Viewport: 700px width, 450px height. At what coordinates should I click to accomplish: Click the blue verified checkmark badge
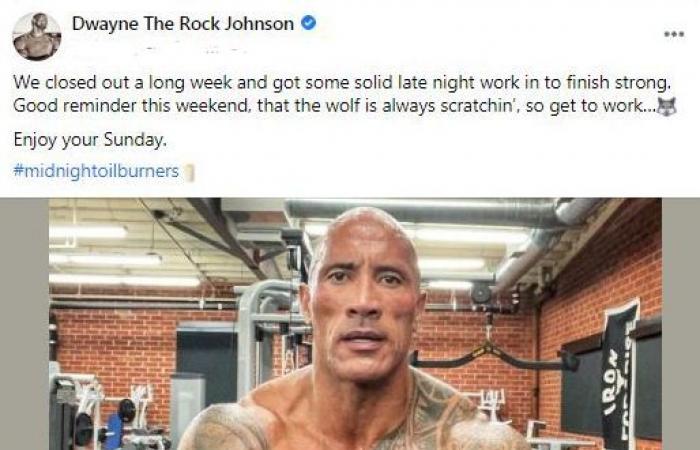click(308, 22)
